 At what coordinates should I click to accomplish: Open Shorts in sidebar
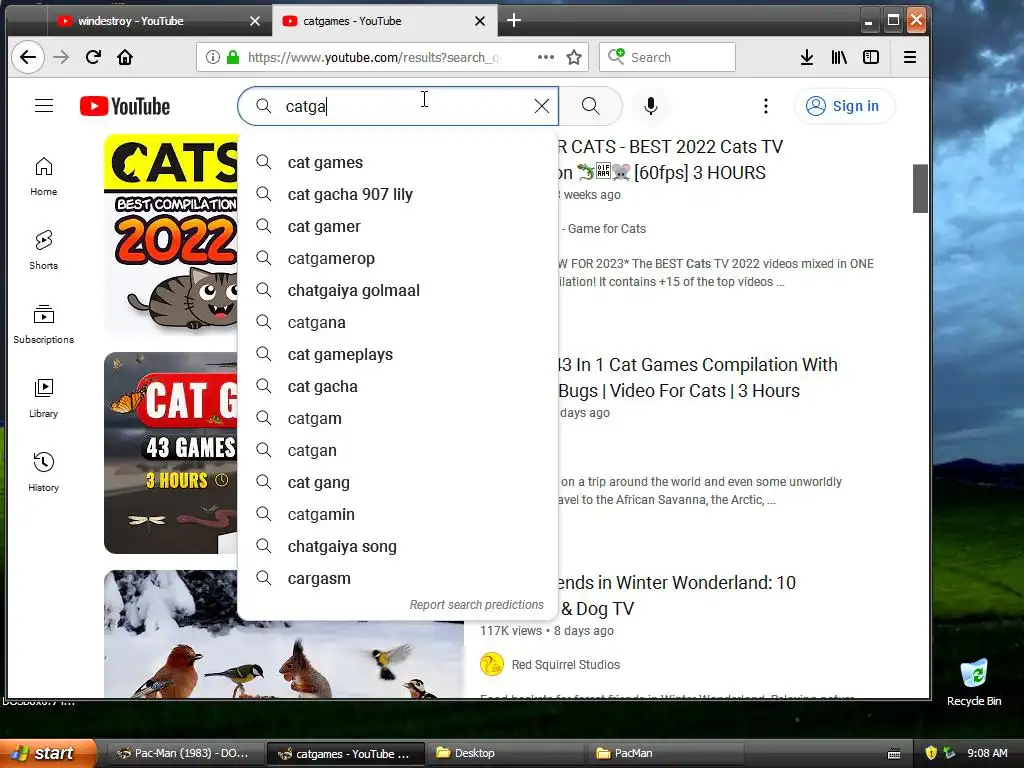[x=44, y=250]
